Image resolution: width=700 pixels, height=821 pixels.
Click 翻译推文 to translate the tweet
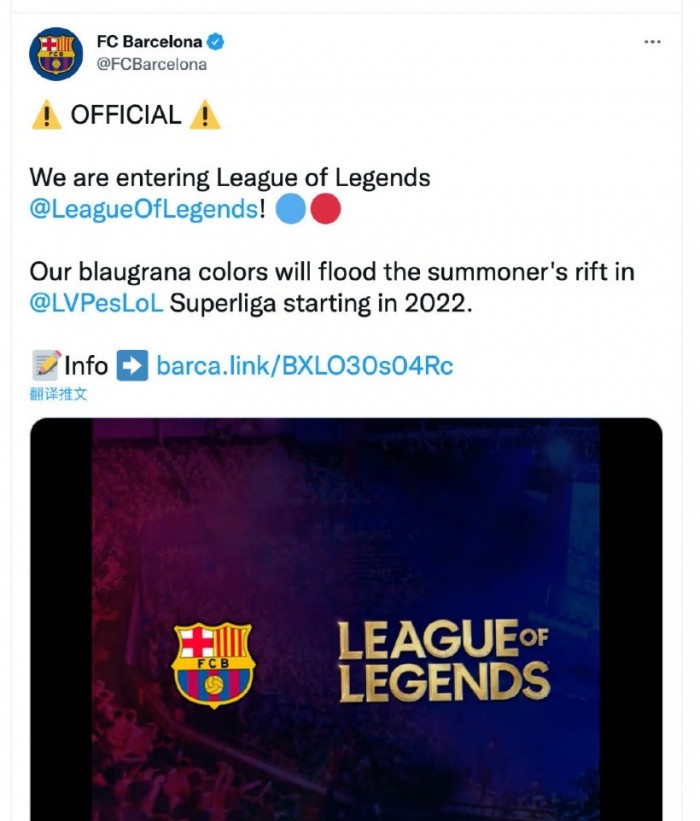click(58, 394)
